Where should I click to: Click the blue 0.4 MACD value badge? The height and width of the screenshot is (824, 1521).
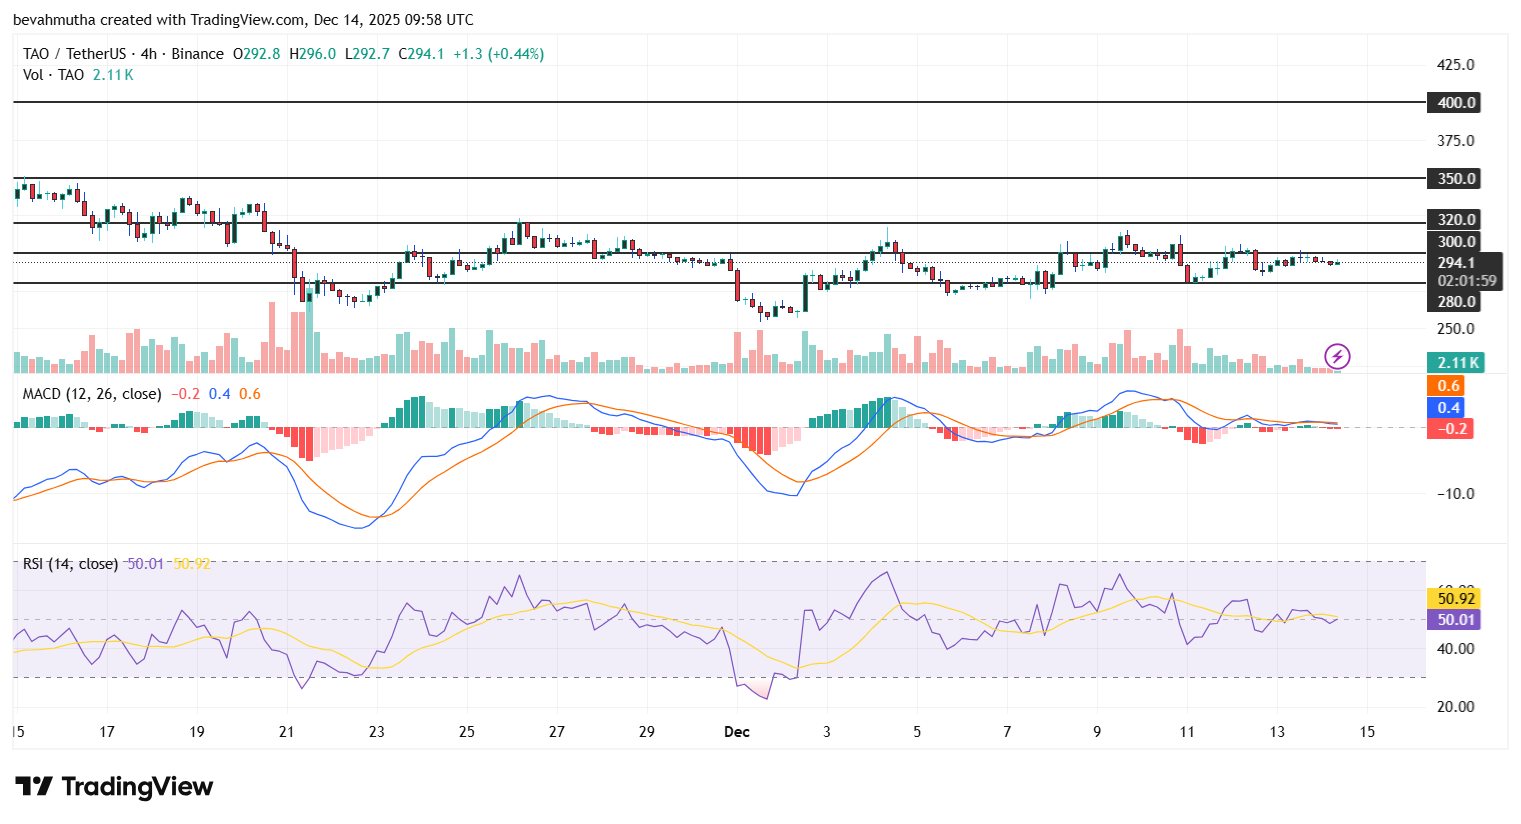pos(1451,408)
